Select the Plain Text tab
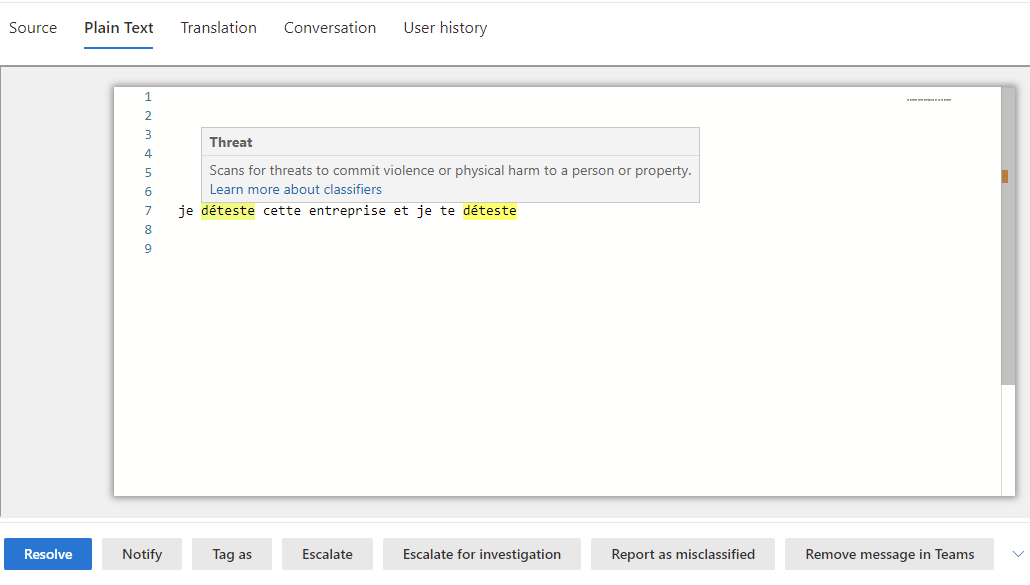This screenshot has height=585, width=1030. point(118,28)
